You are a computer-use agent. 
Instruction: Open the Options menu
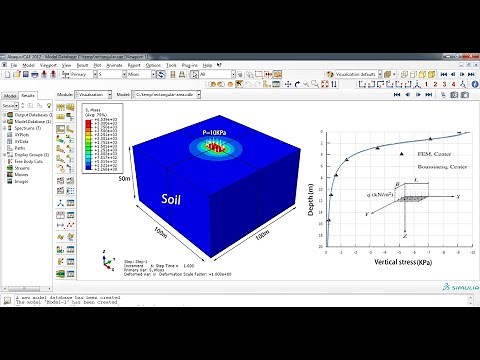[153, 65]
